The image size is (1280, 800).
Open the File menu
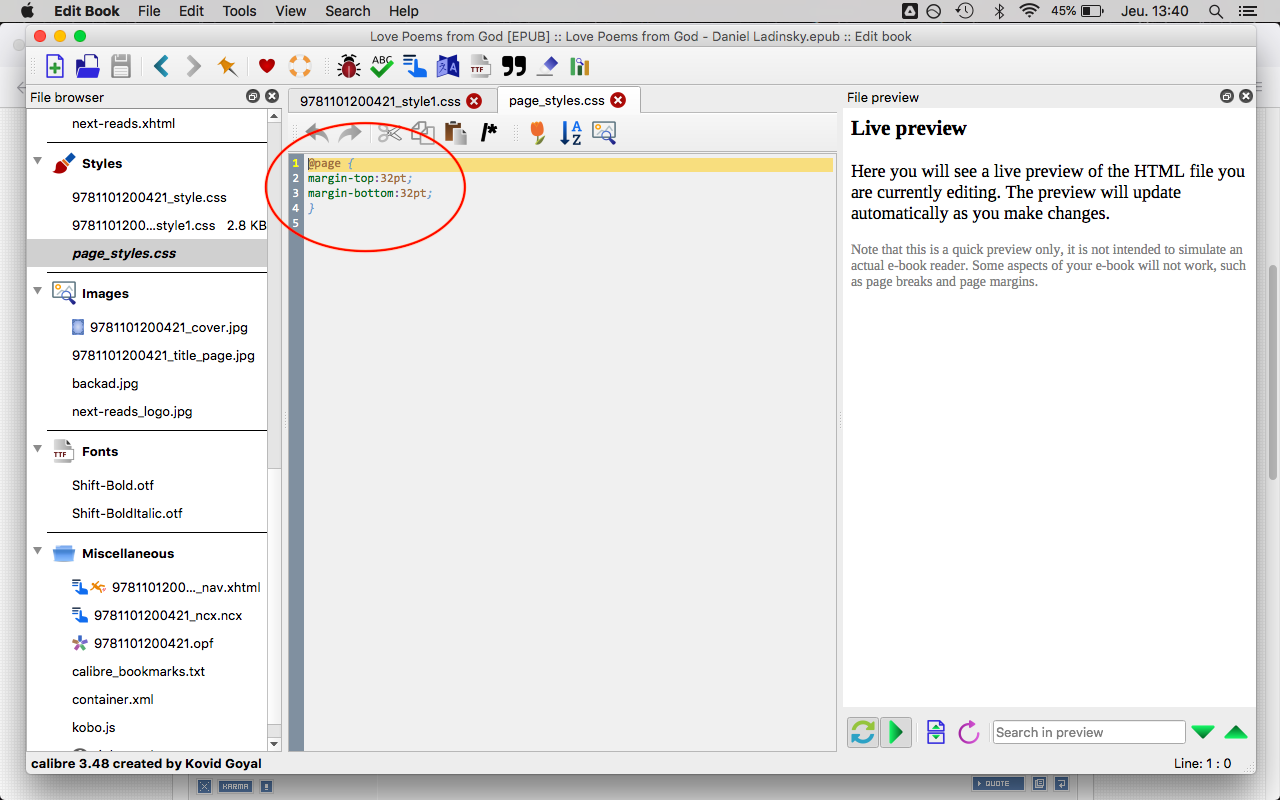point(149,11)
